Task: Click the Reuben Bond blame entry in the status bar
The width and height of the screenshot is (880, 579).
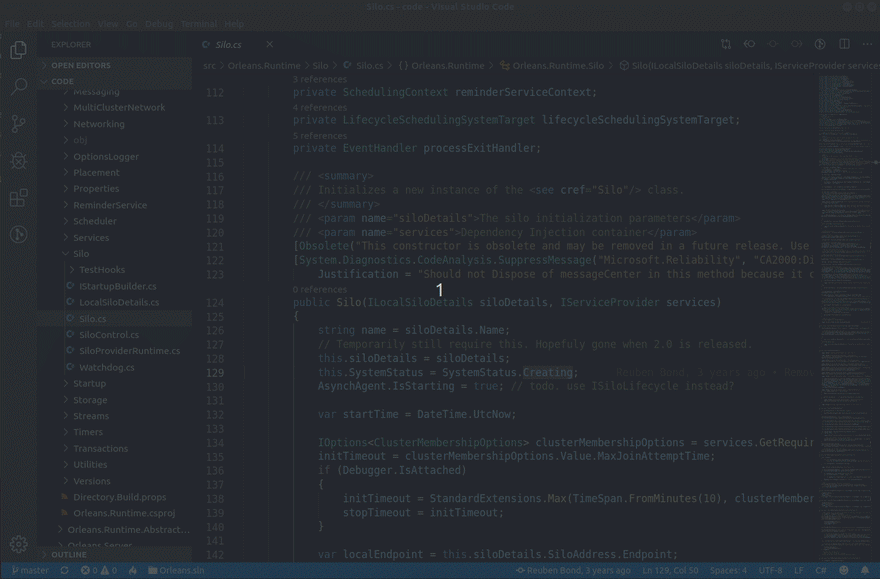Action: (572, 571)
